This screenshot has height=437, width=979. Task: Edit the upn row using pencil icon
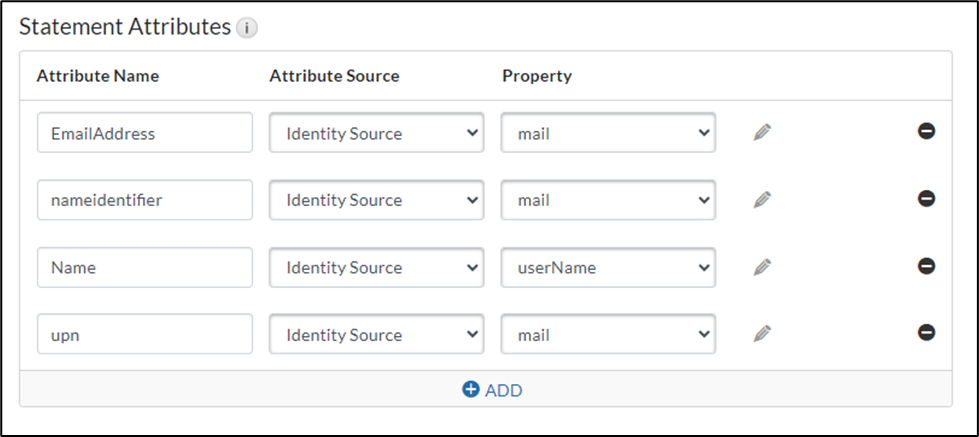coord(762,334)
